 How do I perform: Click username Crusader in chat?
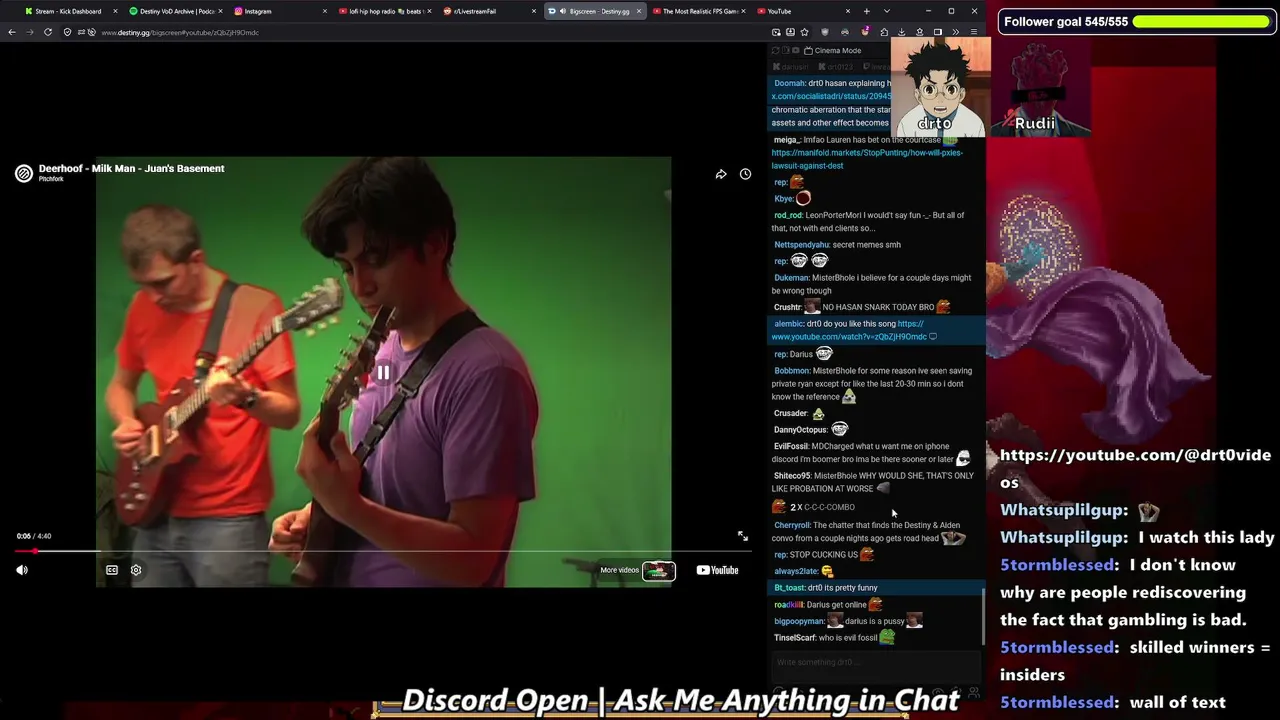(x=790, y=413)
